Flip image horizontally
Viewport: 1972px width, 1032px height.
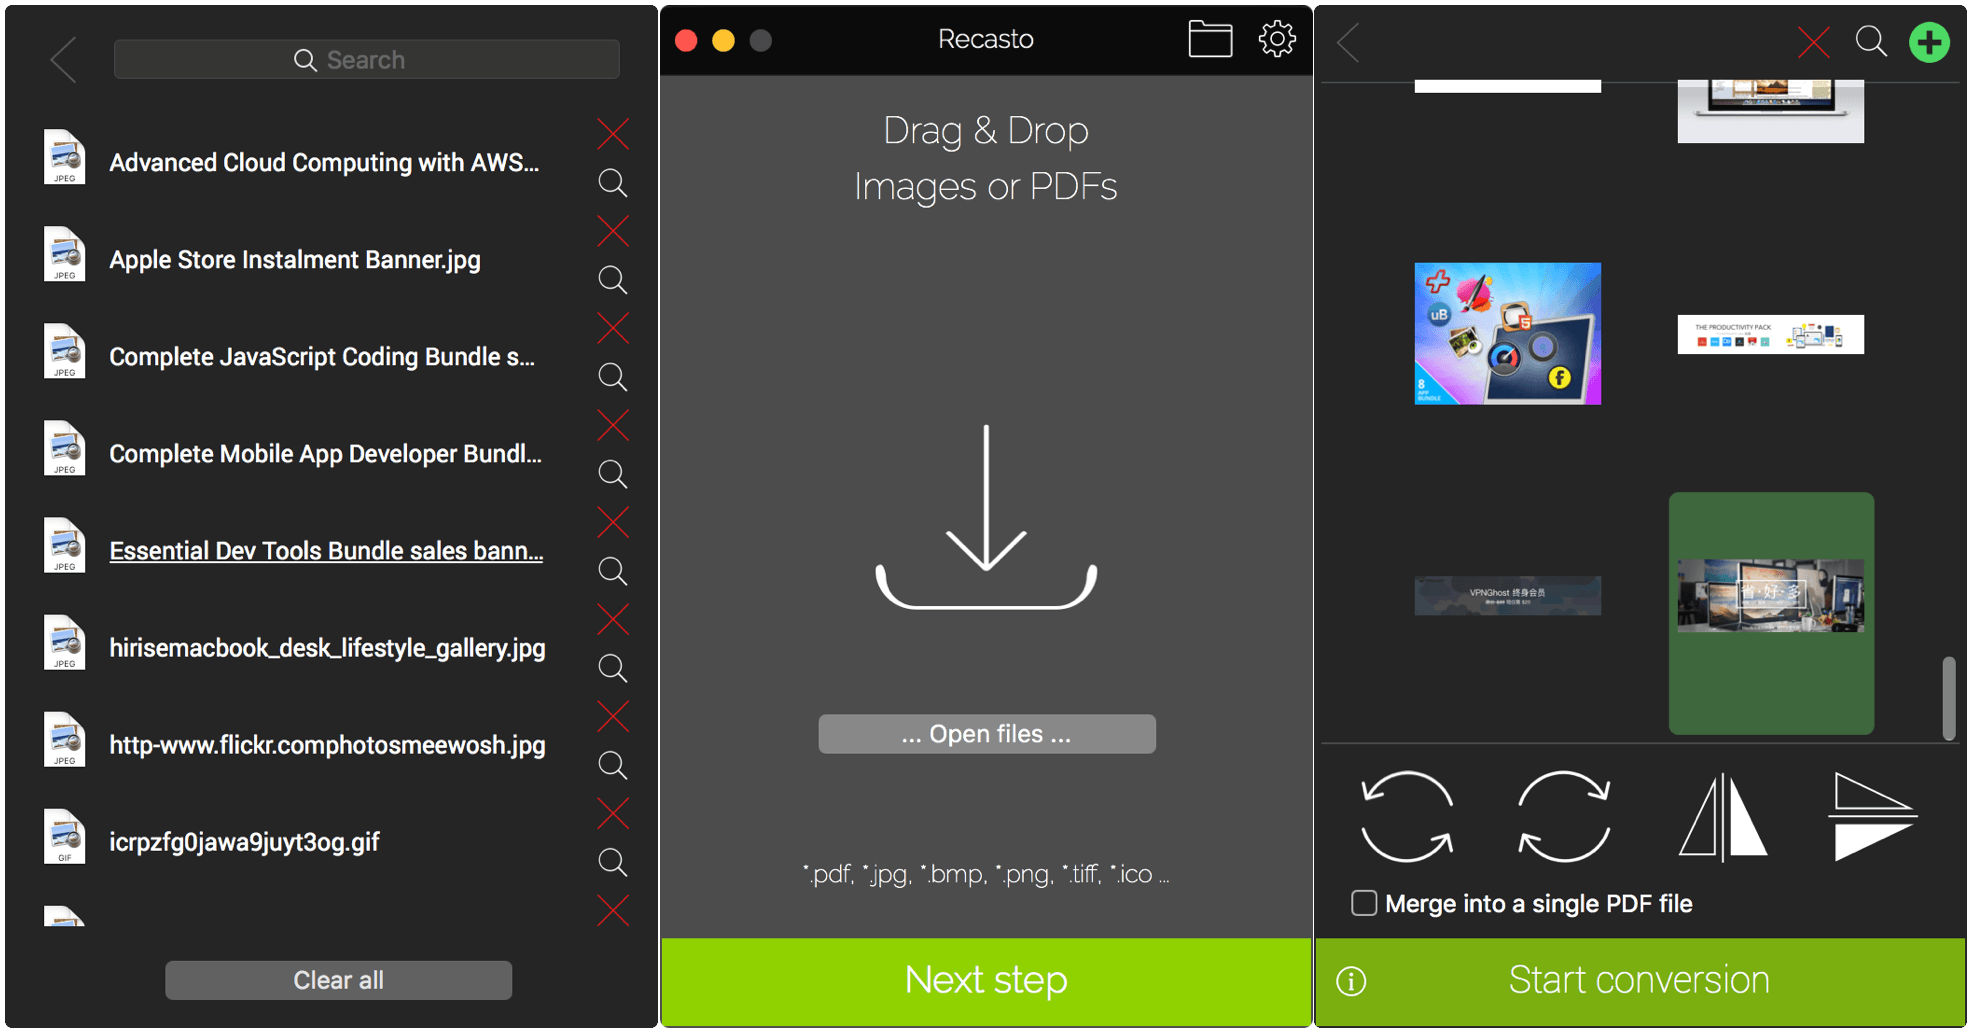click(1723, 818)
